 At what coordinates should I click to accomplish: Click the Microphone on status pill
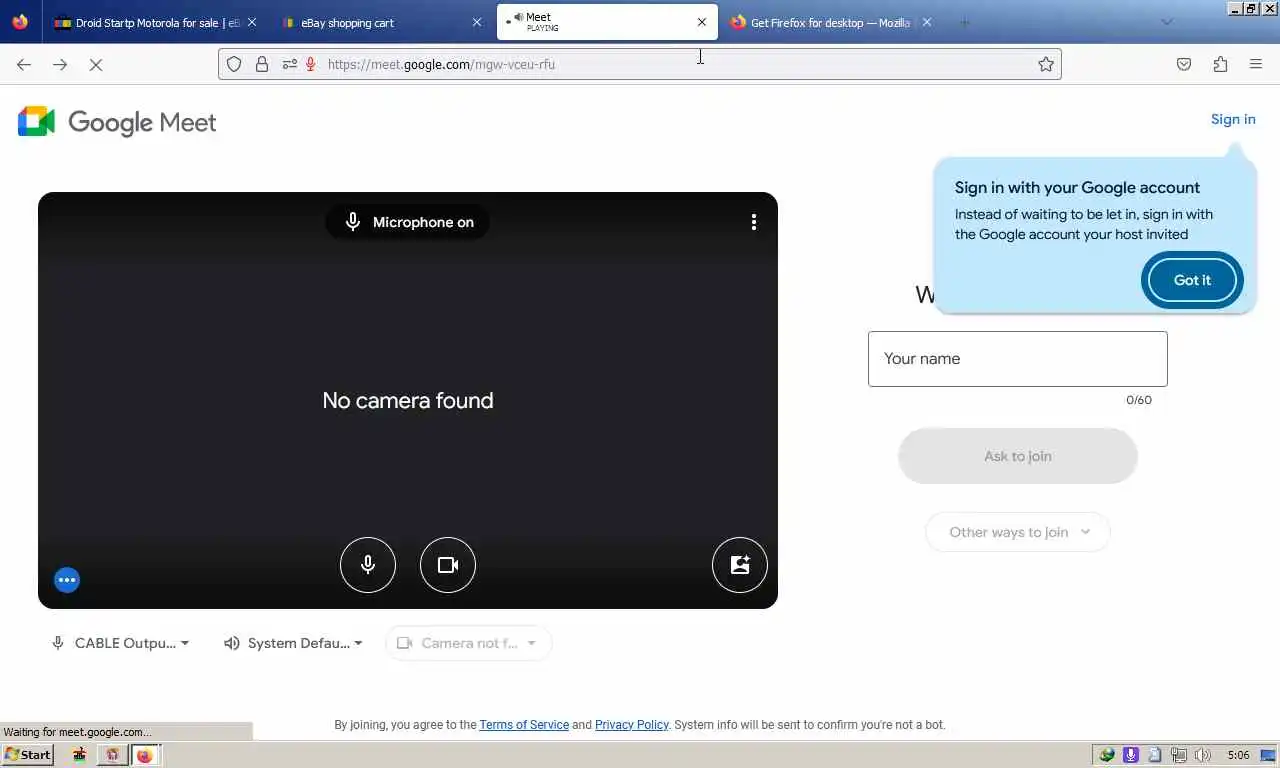coord(408,222)
